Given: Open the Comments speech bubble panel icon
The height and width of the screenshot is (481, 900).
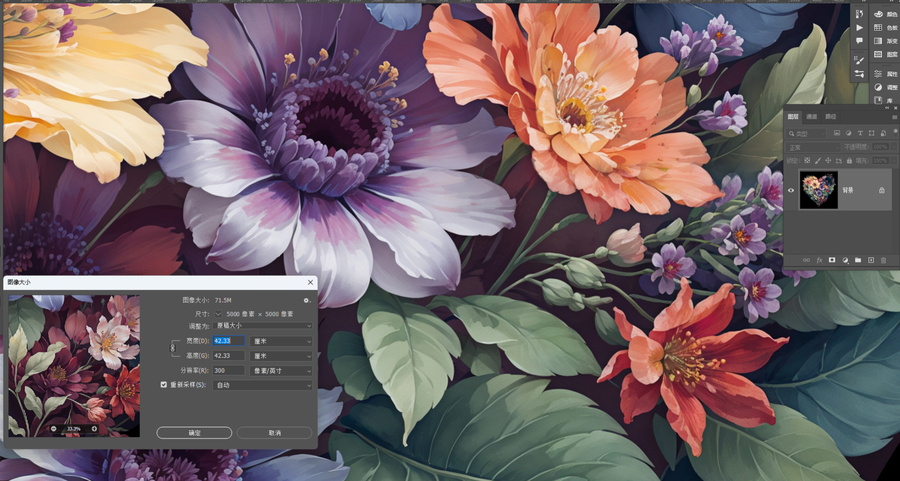Looking at the screenshot, I should [859, 41].
